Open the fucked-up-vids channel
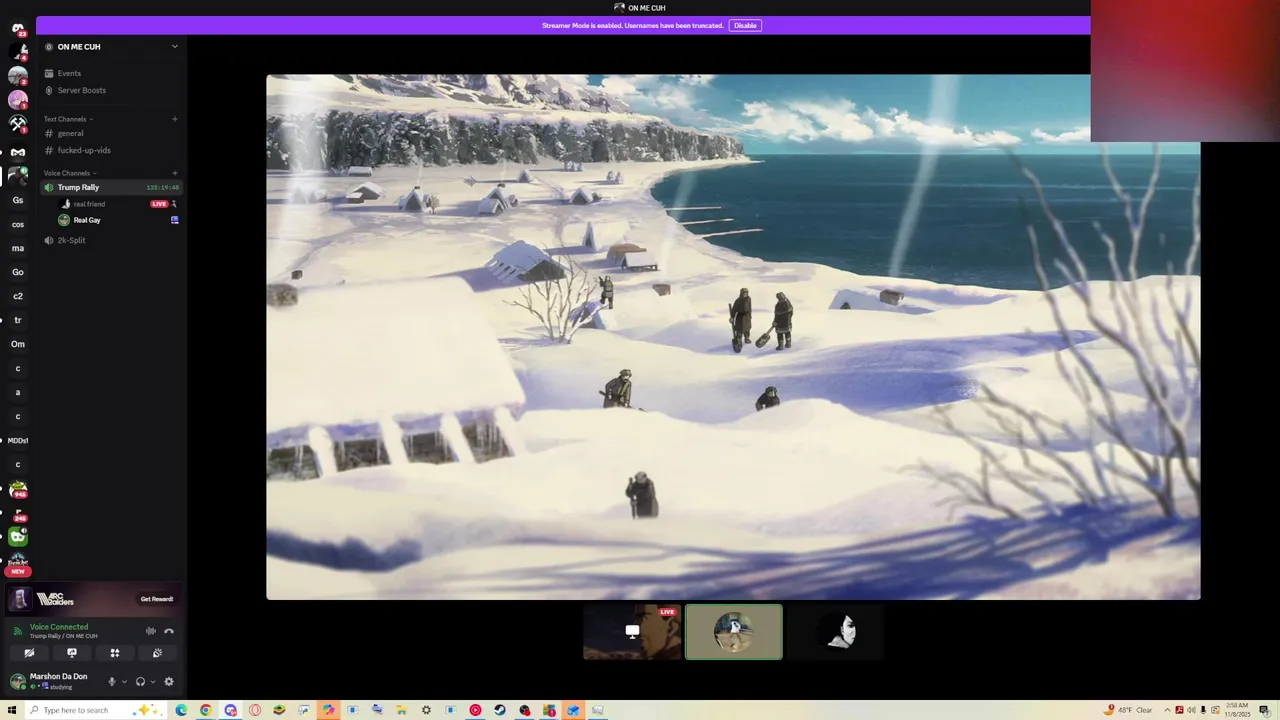Screen dimensions: 1280x720 111,150
